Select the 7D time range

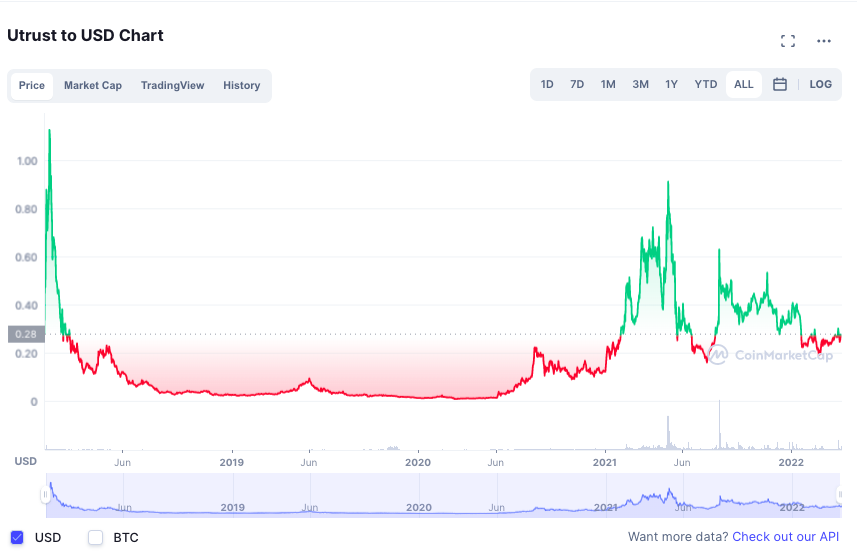click(577, 85)
